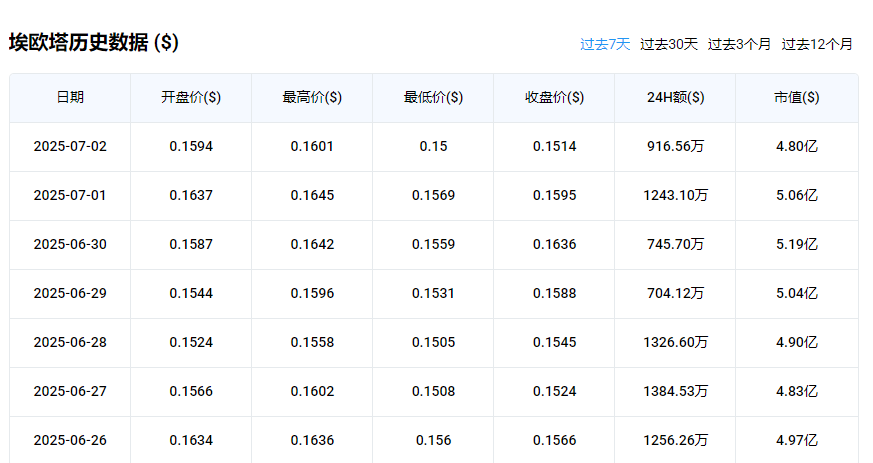Select the 过去7天 time range tab
This screenshot has width=873, height=463.
pos(605,44)
